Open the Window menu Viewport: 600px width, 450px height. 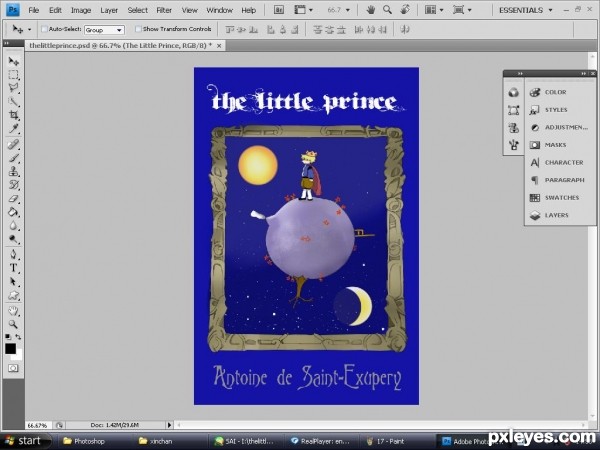[219, 10]
